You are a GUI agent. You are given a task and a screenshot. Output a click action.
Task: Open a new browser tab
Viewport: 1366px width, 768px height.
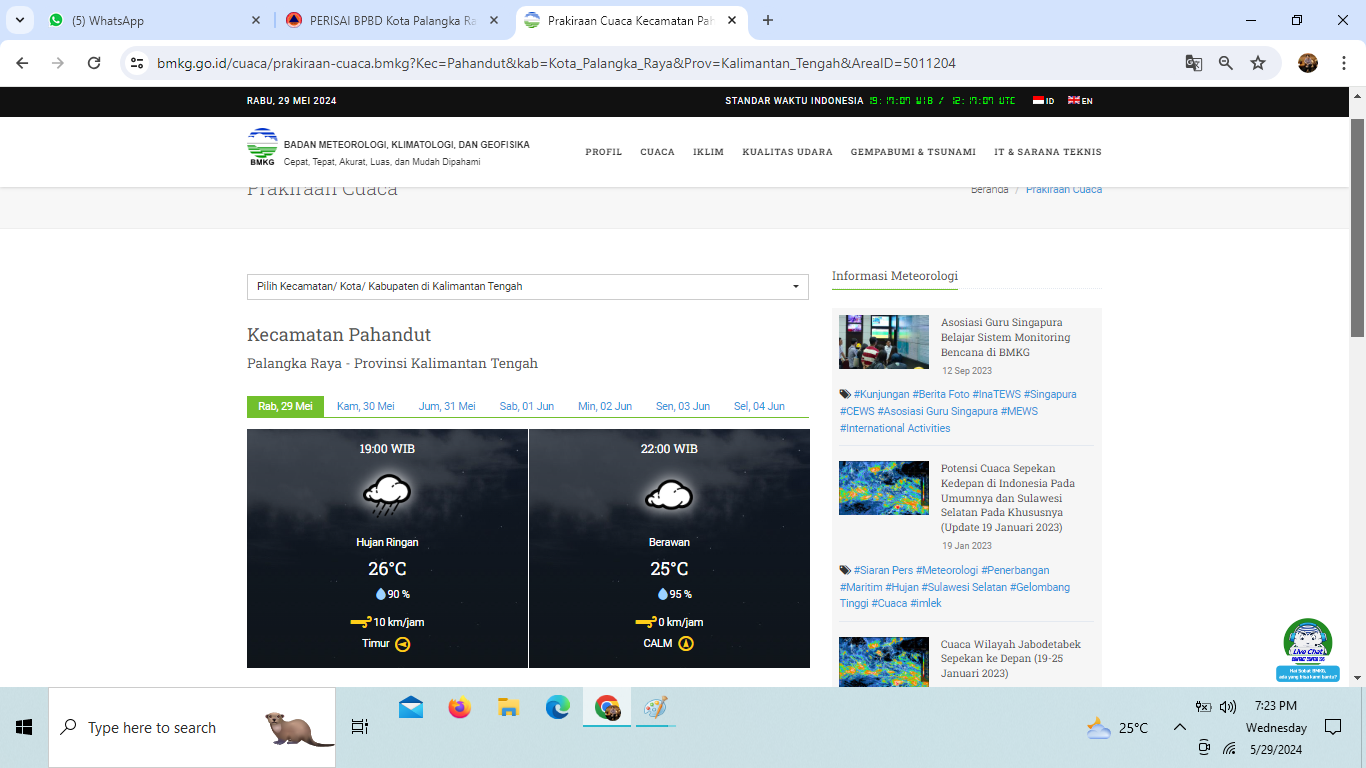pos(768,20)
